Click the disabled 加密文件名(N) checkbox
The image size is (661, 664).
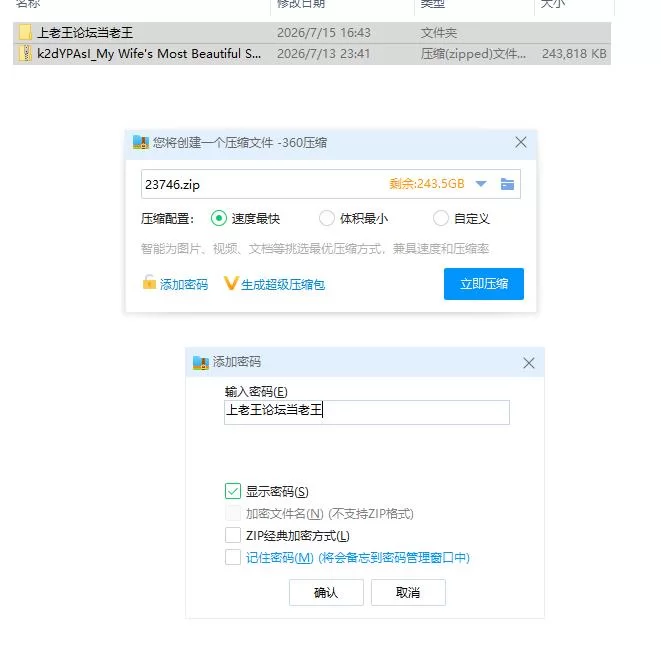(x=233, y=513)
